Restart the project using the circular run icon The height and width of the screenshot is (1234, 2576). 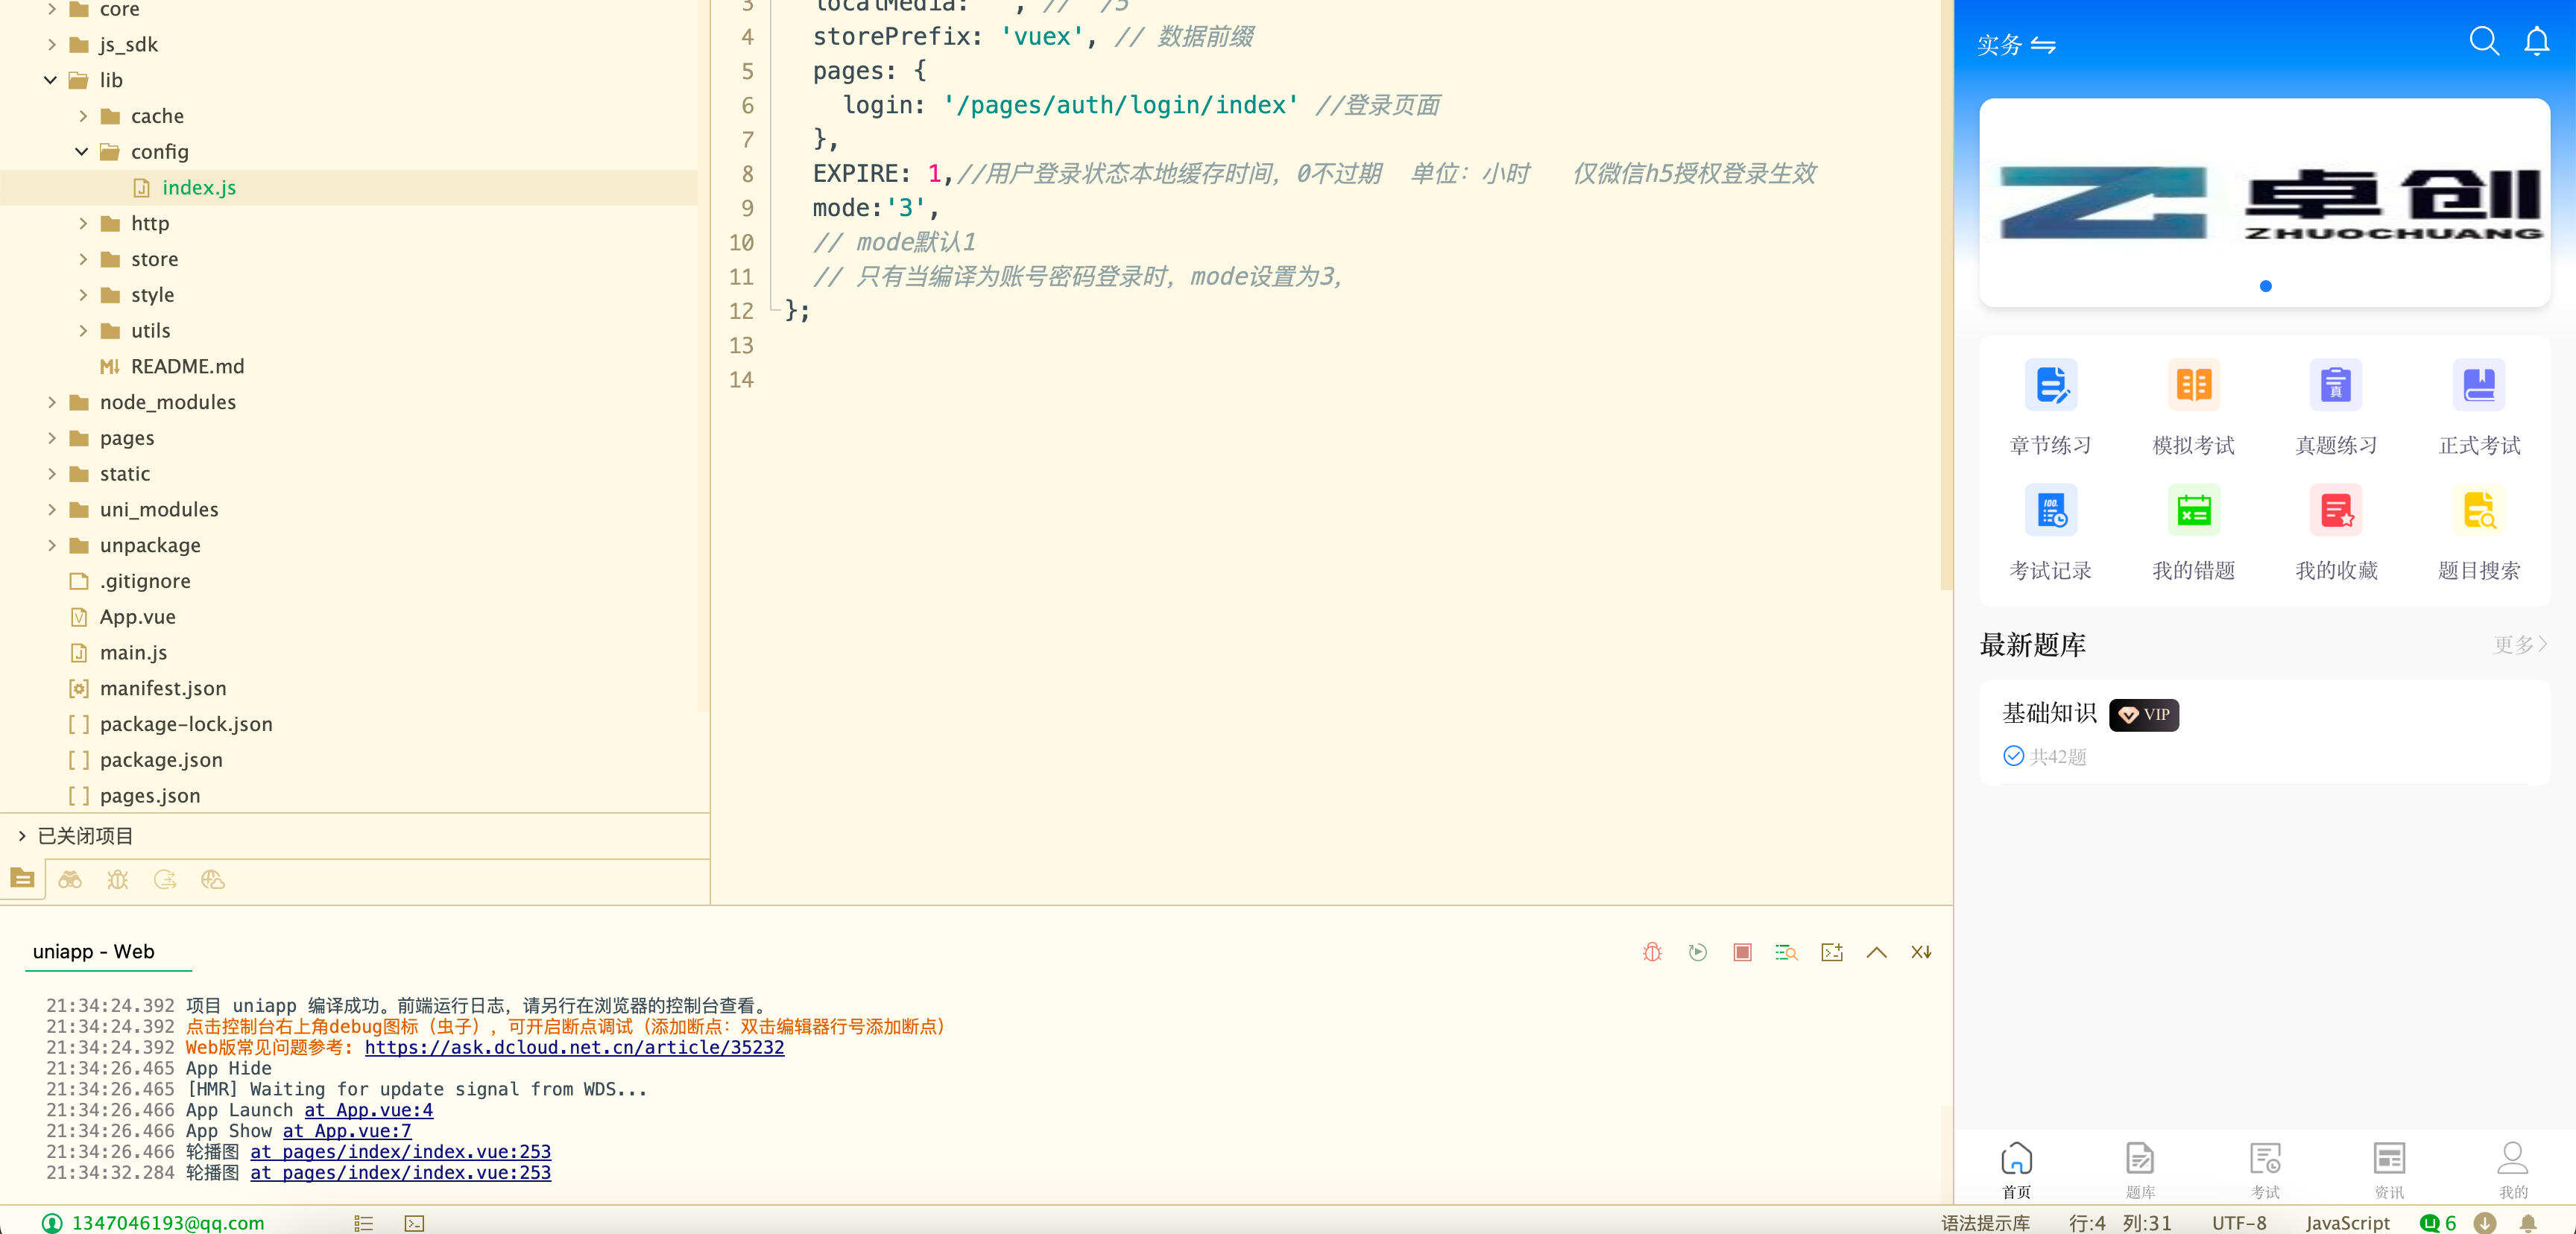coord(1697,952)
